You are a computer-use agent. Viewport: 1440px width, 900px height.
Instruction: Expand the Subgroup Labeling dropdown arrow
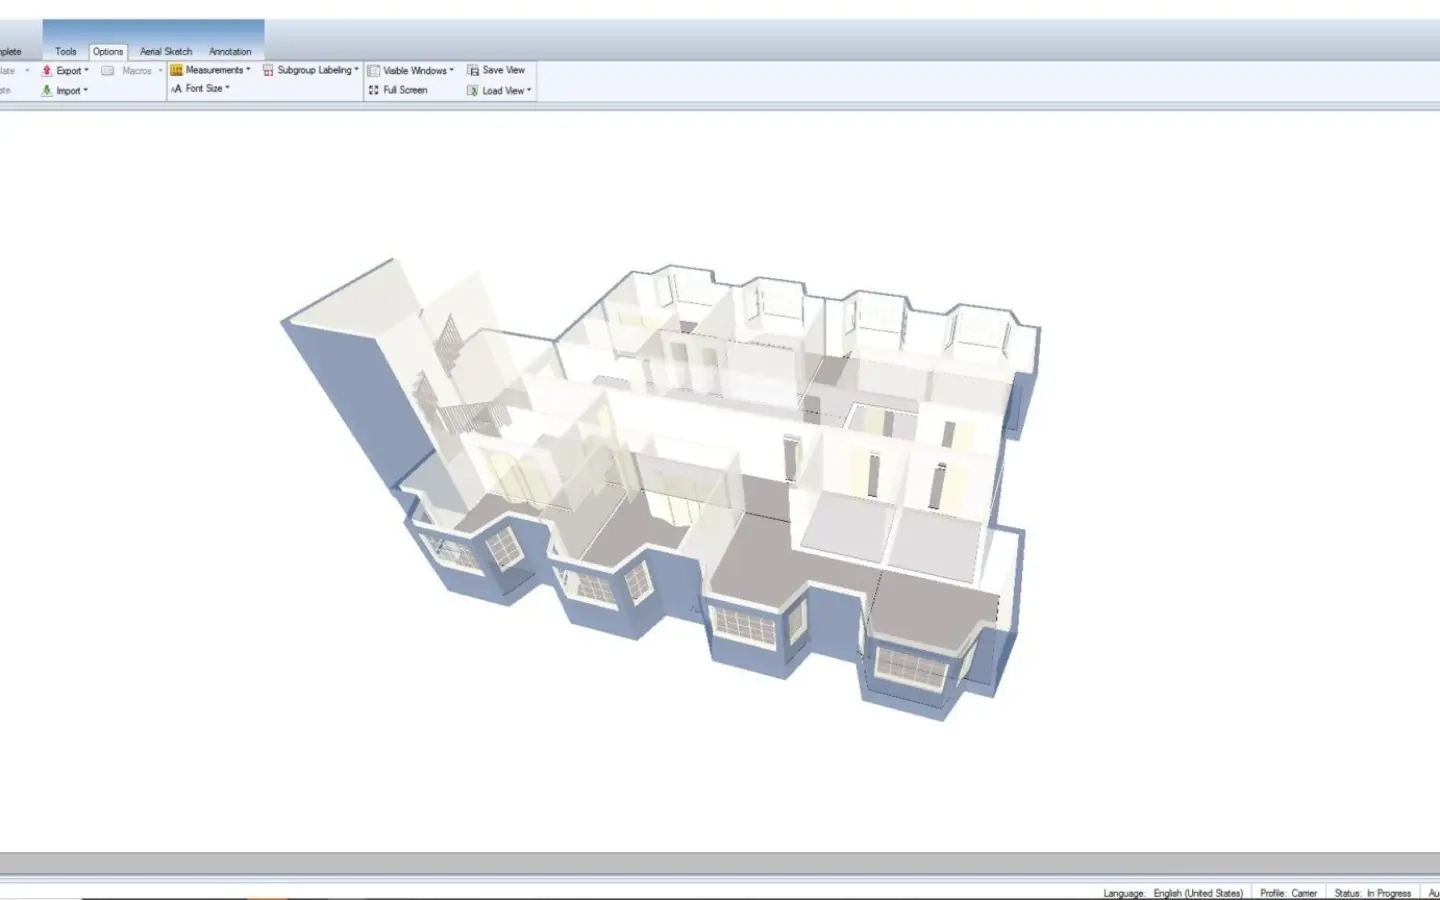tap(356, 70)
